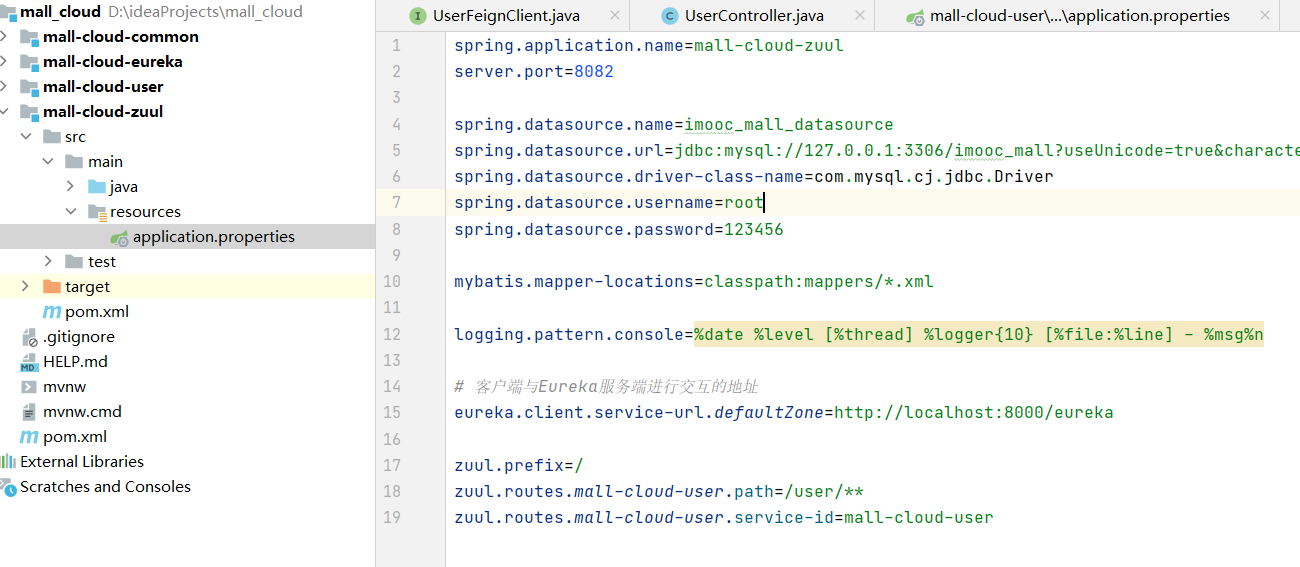Image resolution: width=1300 pixels, height=567 pixels.
Task: Click the mall-cloud-eureka module folder icon
Action: point(29,62)
